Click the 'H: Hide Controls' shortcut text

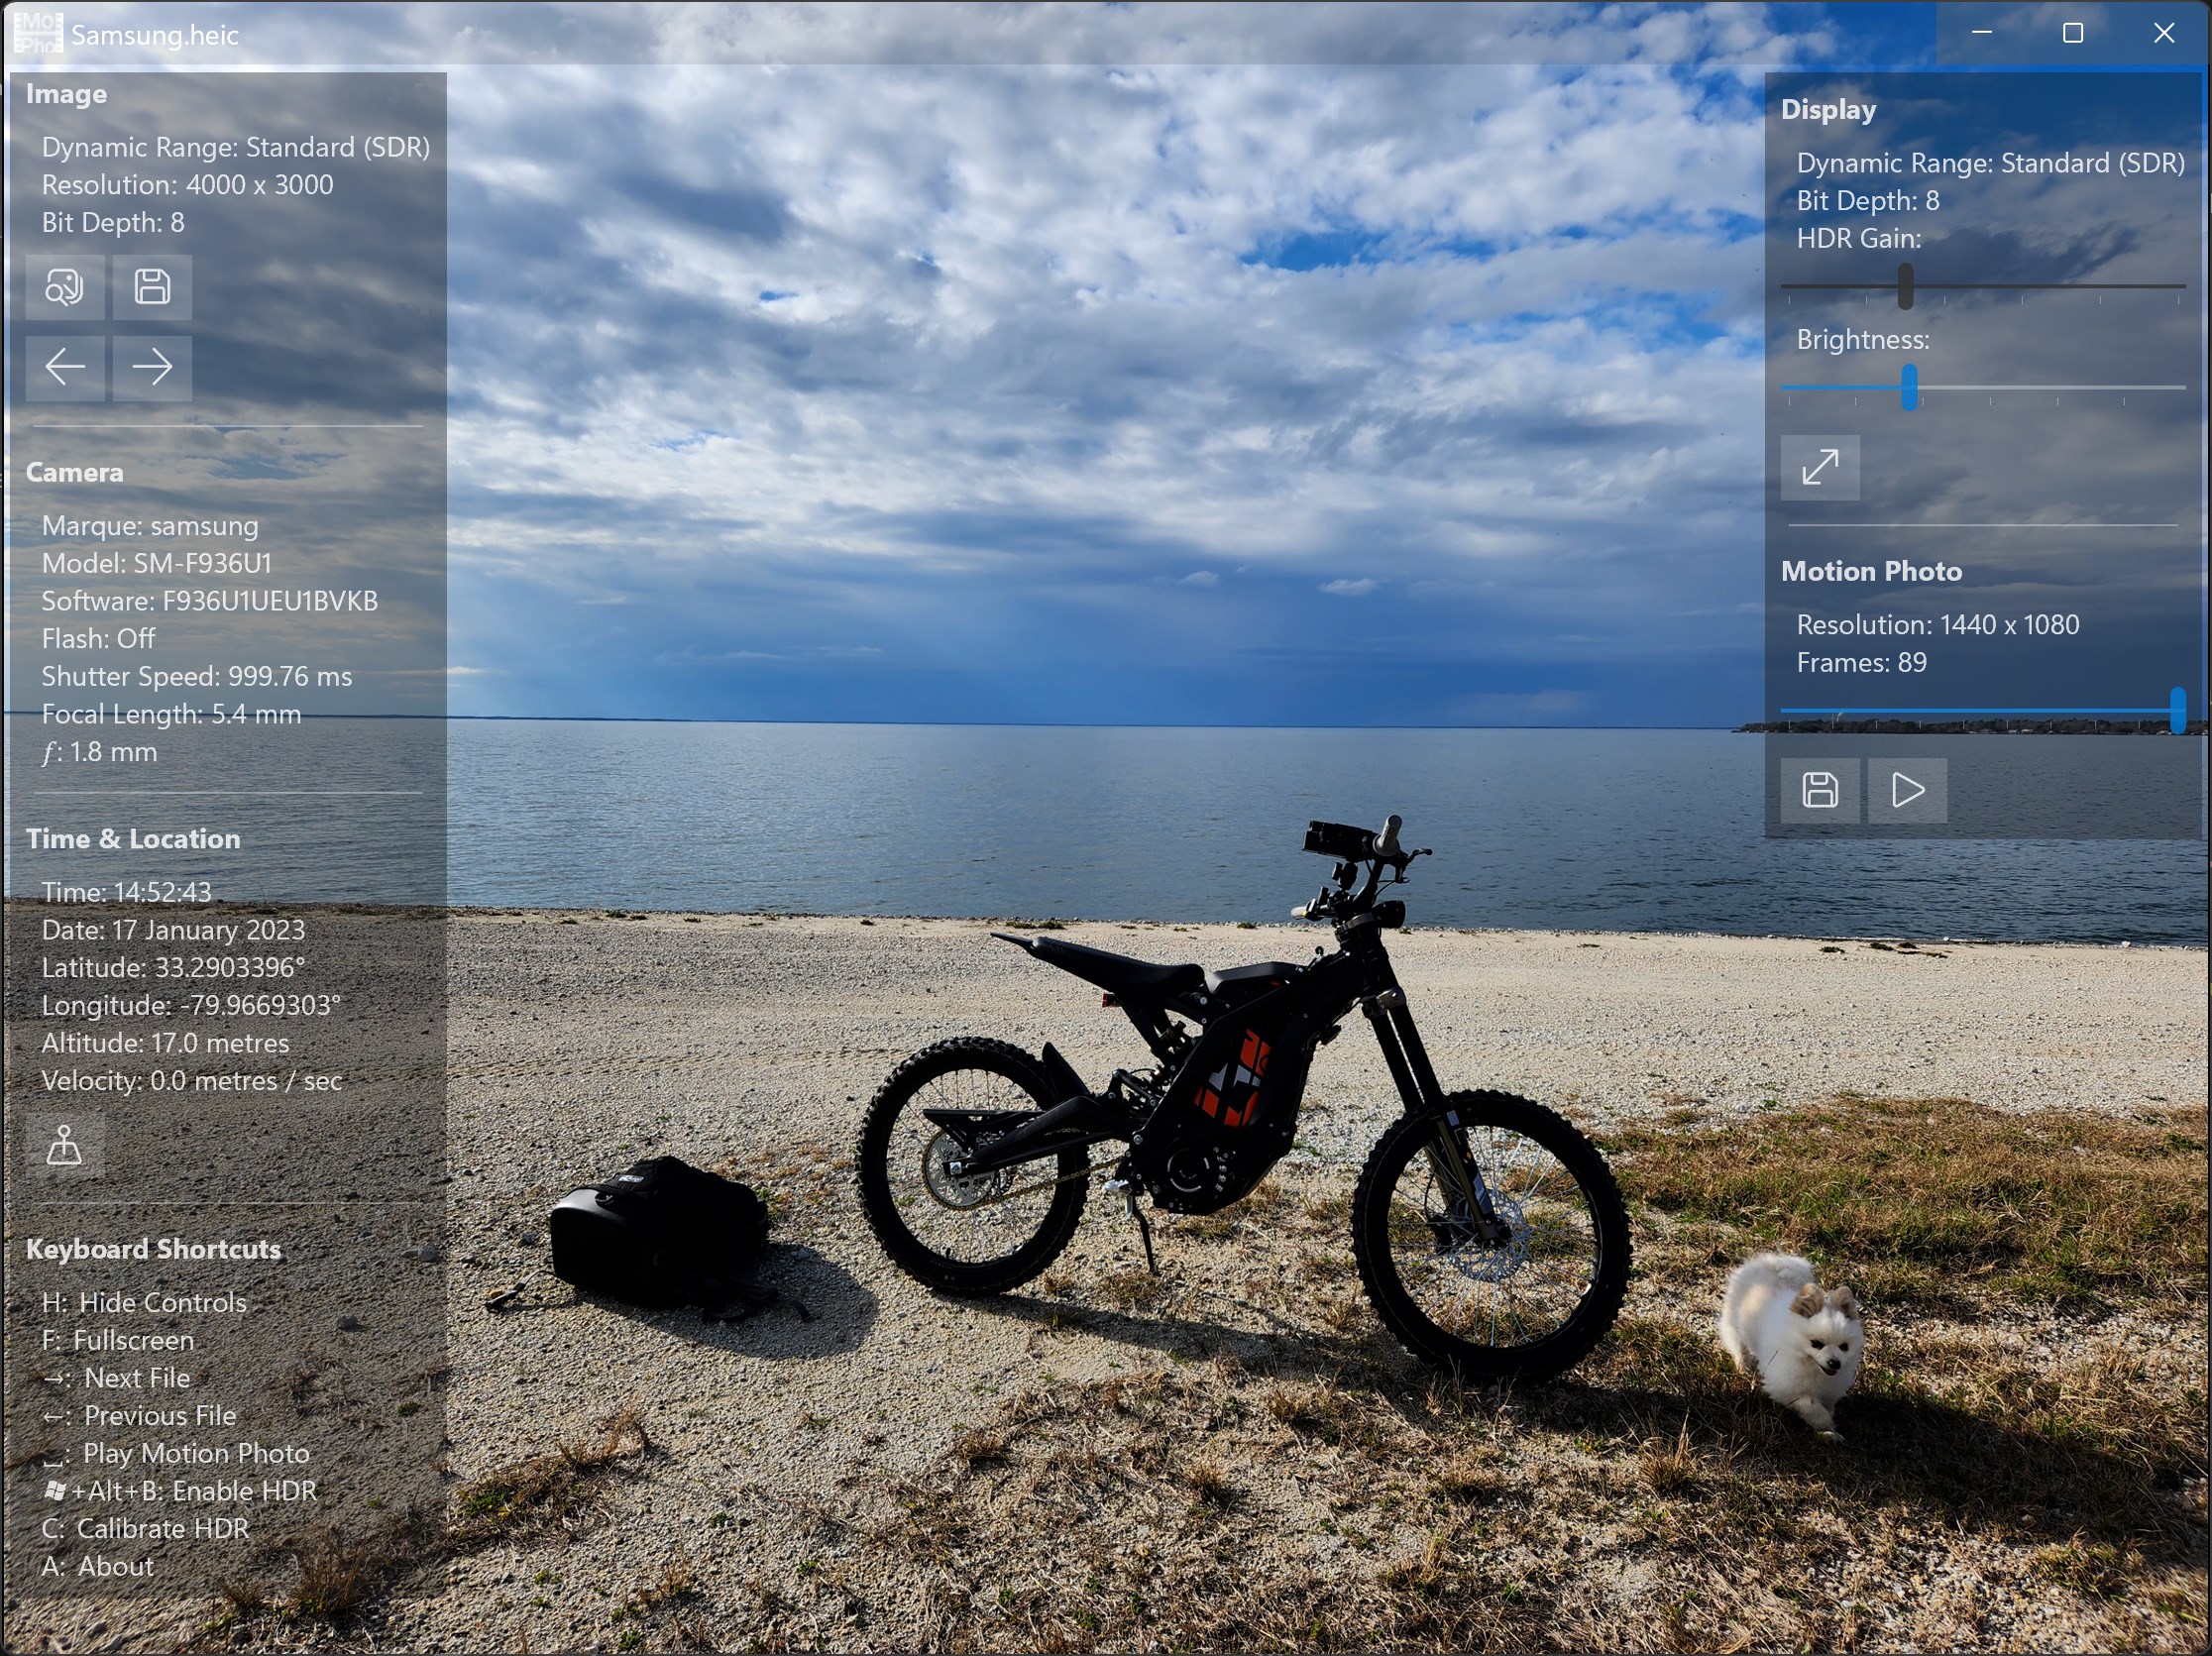pos(144,1302)
